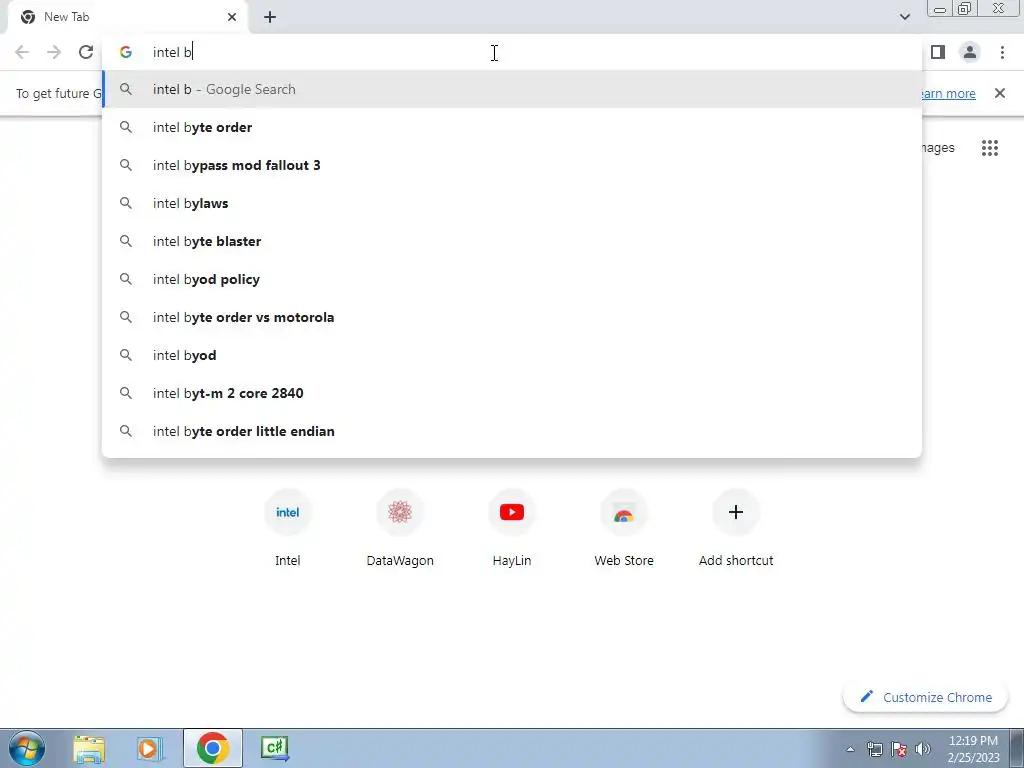Close the New Tab tab
The image size is (1024, 768).
click(x=232, y=17)
